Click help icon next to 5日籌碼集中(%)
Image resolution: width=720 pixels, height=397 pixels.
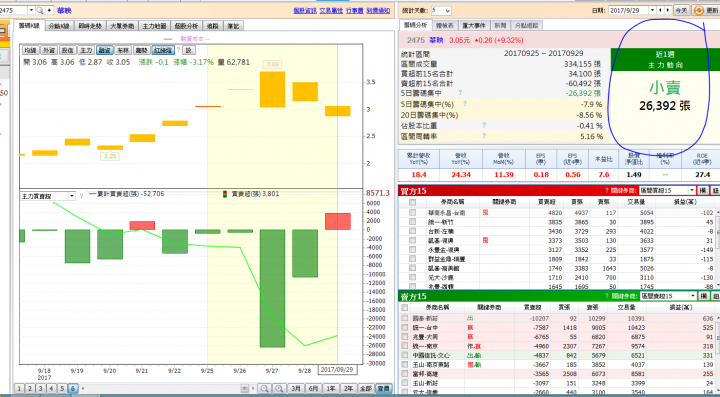[465, 104]
